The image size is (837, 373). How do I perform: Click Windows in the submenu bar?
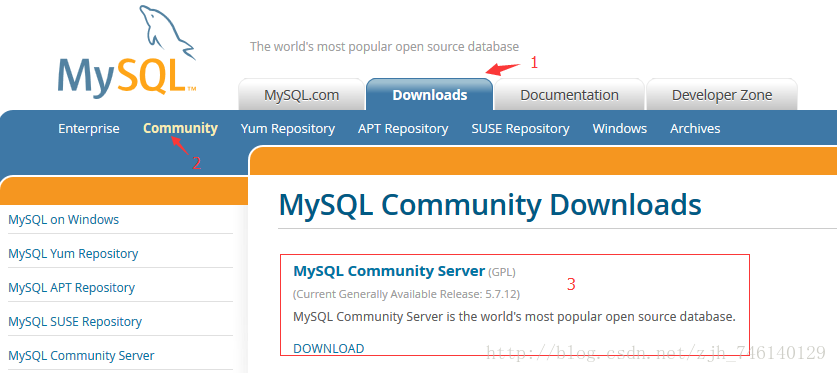pyautogui.click(x=620, y=129)
